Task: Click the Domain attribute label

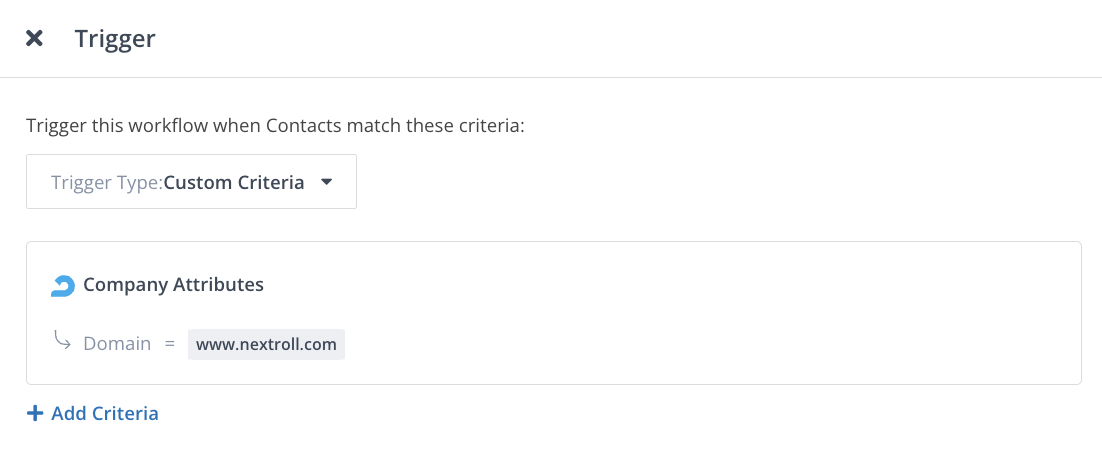Action: [117, 344]
